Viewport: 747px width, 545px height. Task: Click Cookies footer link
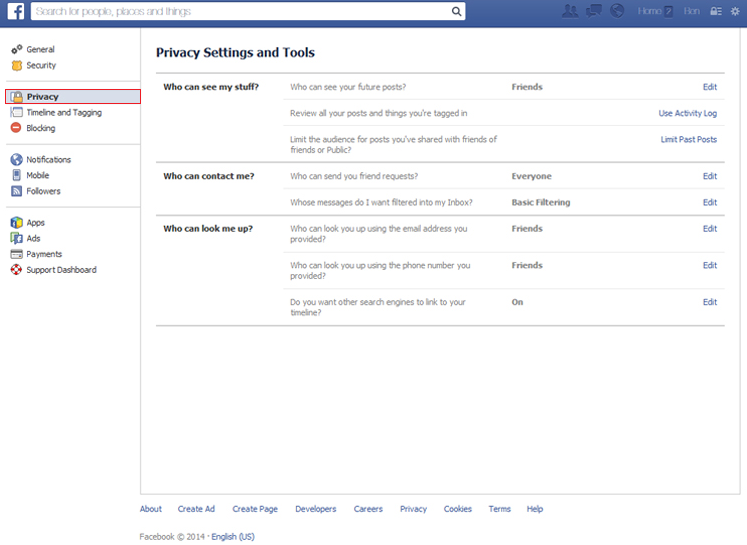click(457, 509)
